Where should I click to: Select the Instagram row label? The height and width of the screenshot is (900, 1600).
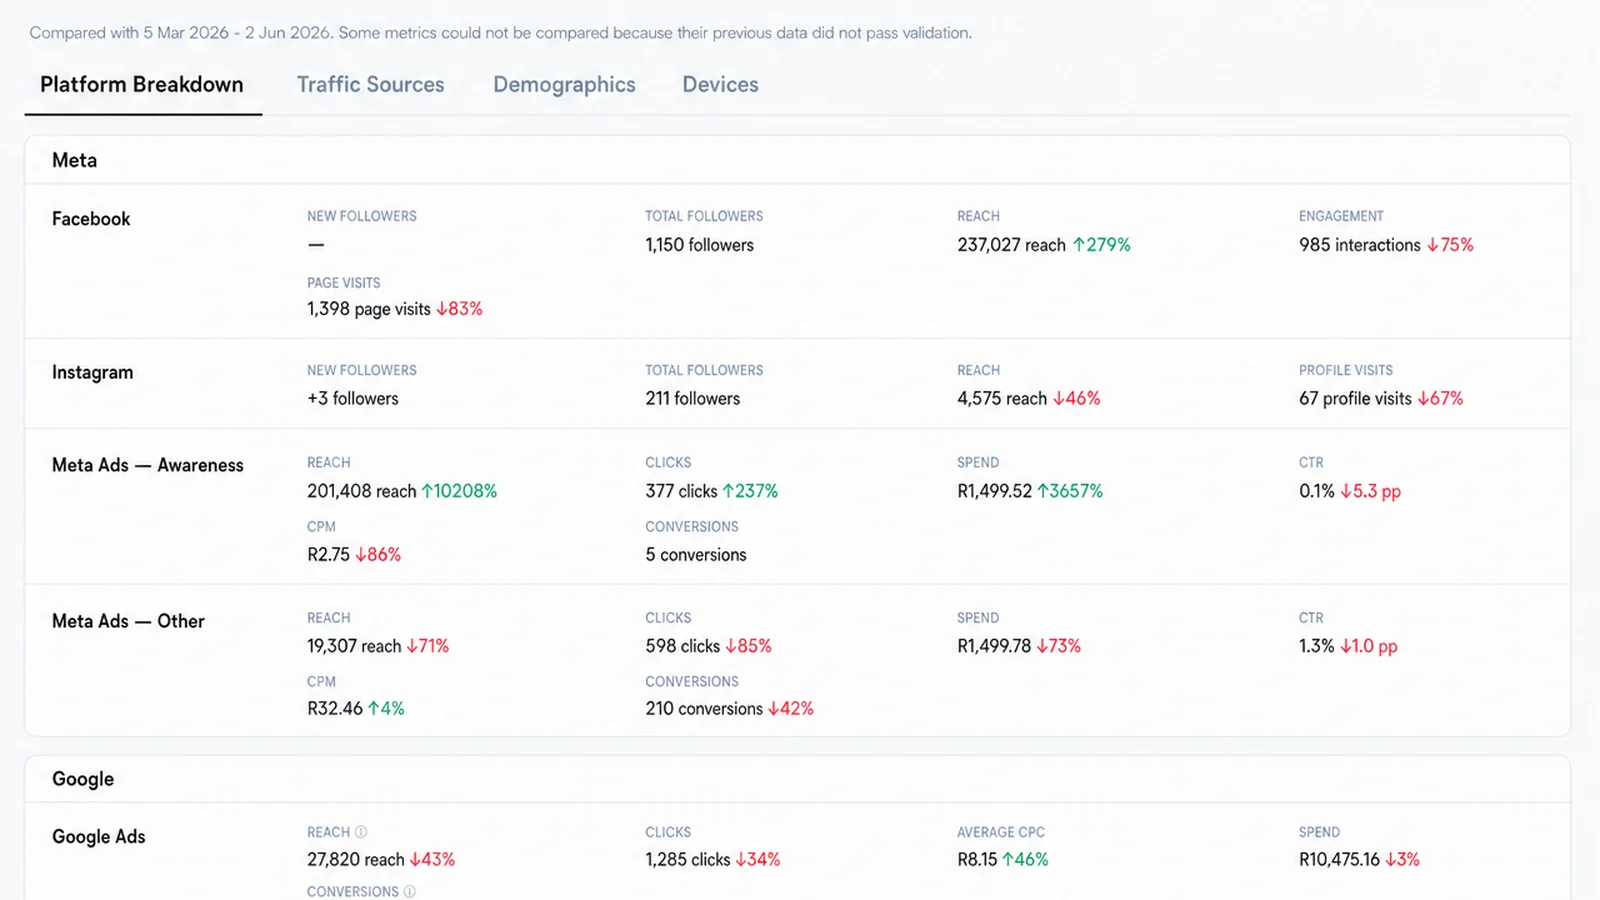[x=92, y=372]
